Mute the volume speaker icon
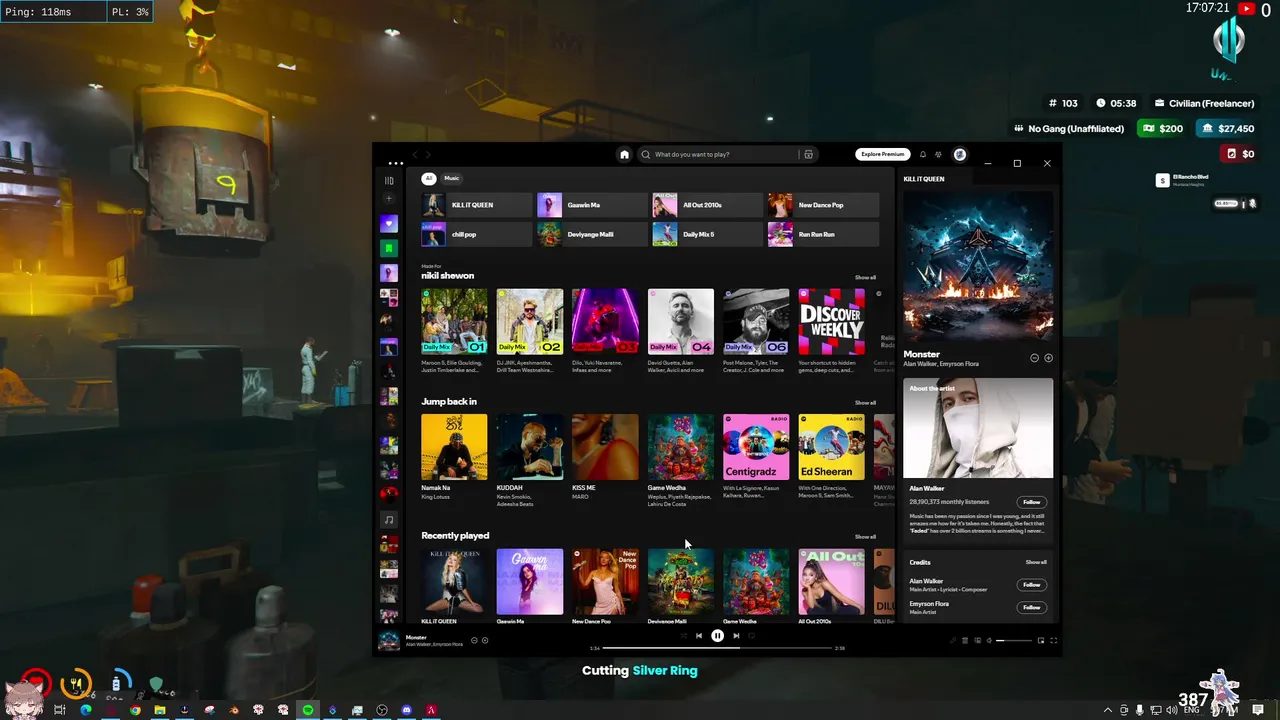The image size is (1280, 720). 989,640
